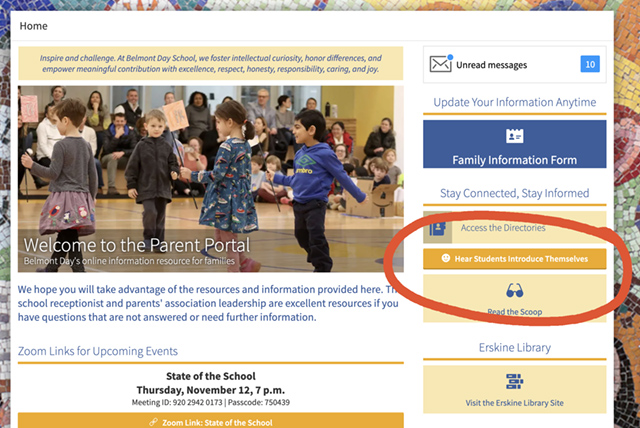The height and width of the screenshot is (428, 640).
Task: Click Access the Directories text
Action: (503, 228)
